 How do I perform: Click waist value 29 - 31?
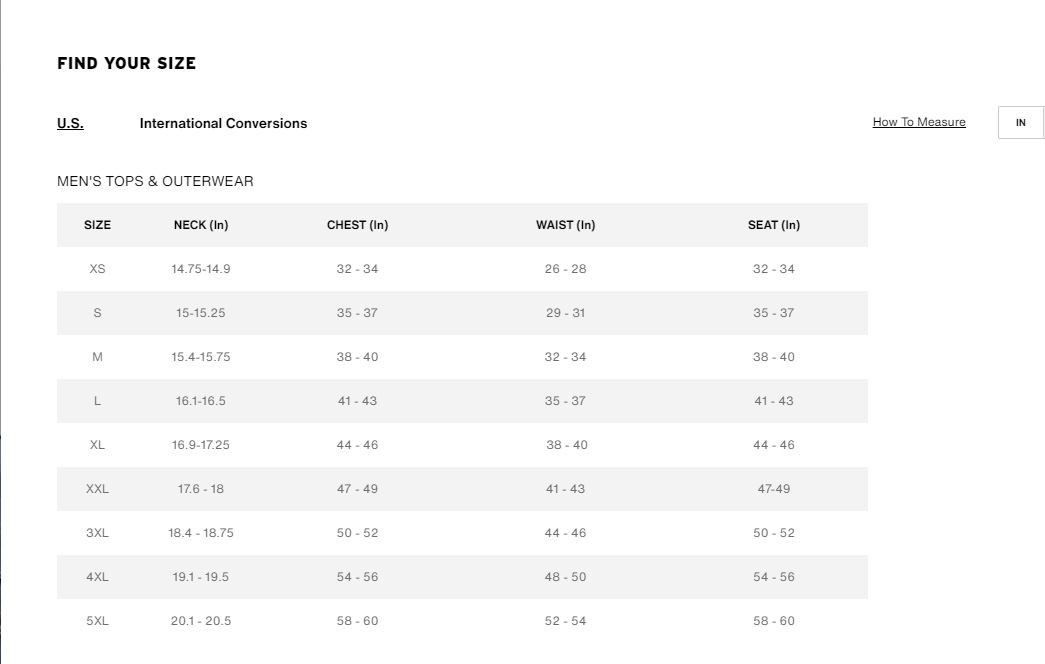pos(565,313)
